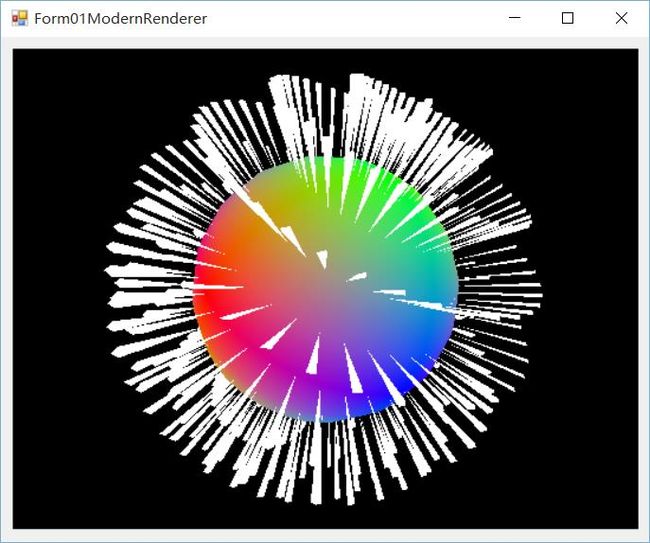This screenshot has width=650, height=543.
Task: Close the Form01ModernRenderer window
Action: point(621,18)
